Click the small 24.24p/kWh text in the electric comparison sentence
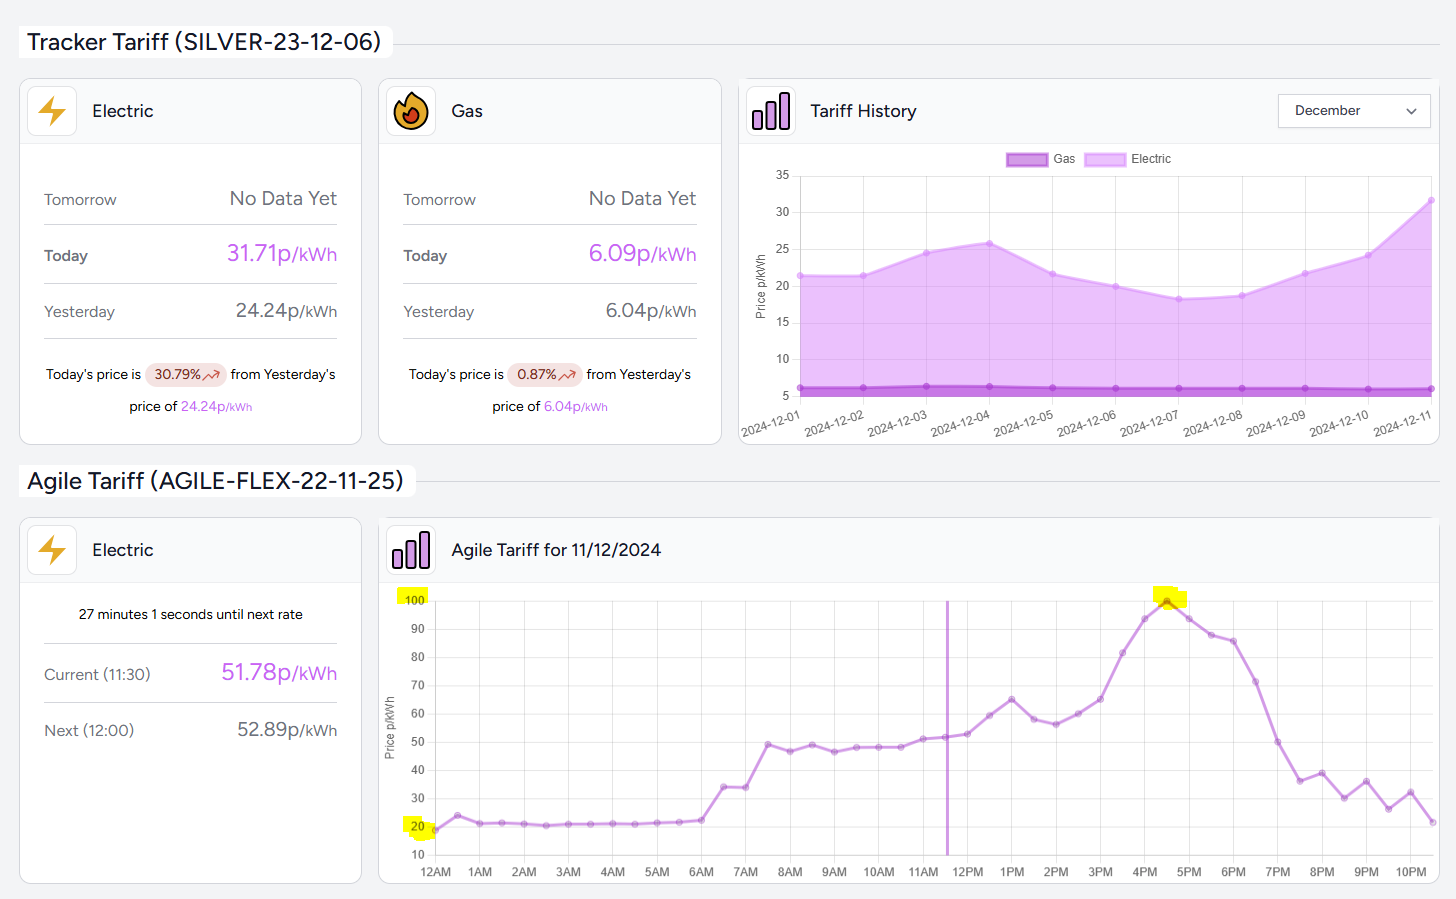 click(216, 407)
